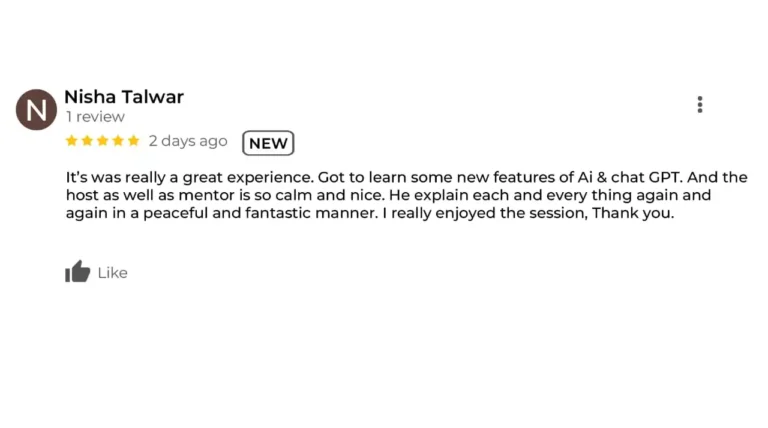This screenshot has height=428, width=768.
Task: Click the "1 review" count link
Action: coord(96,117)
